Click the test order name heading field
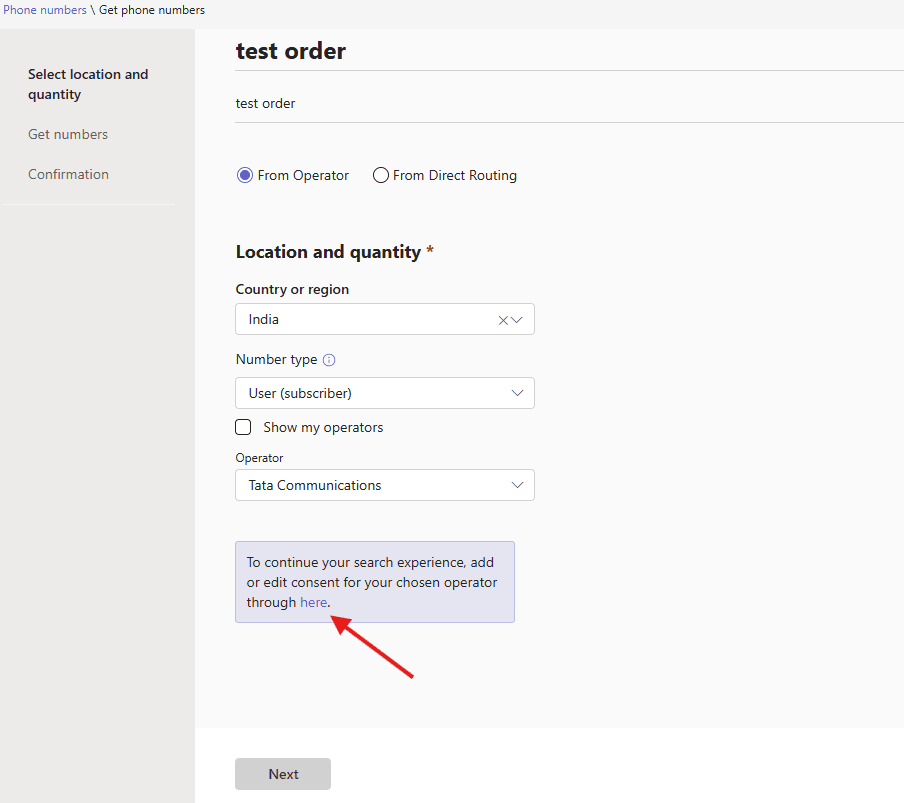 pos(291,51)
